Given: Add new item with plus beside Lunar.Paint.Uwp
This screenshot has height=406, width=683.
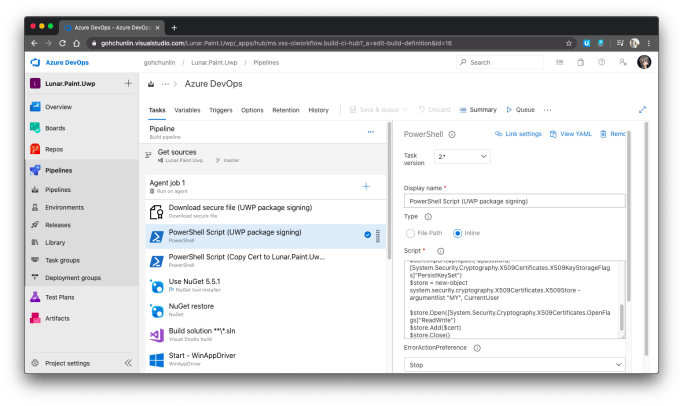Looking at the screenshot, I should [128, 83].
